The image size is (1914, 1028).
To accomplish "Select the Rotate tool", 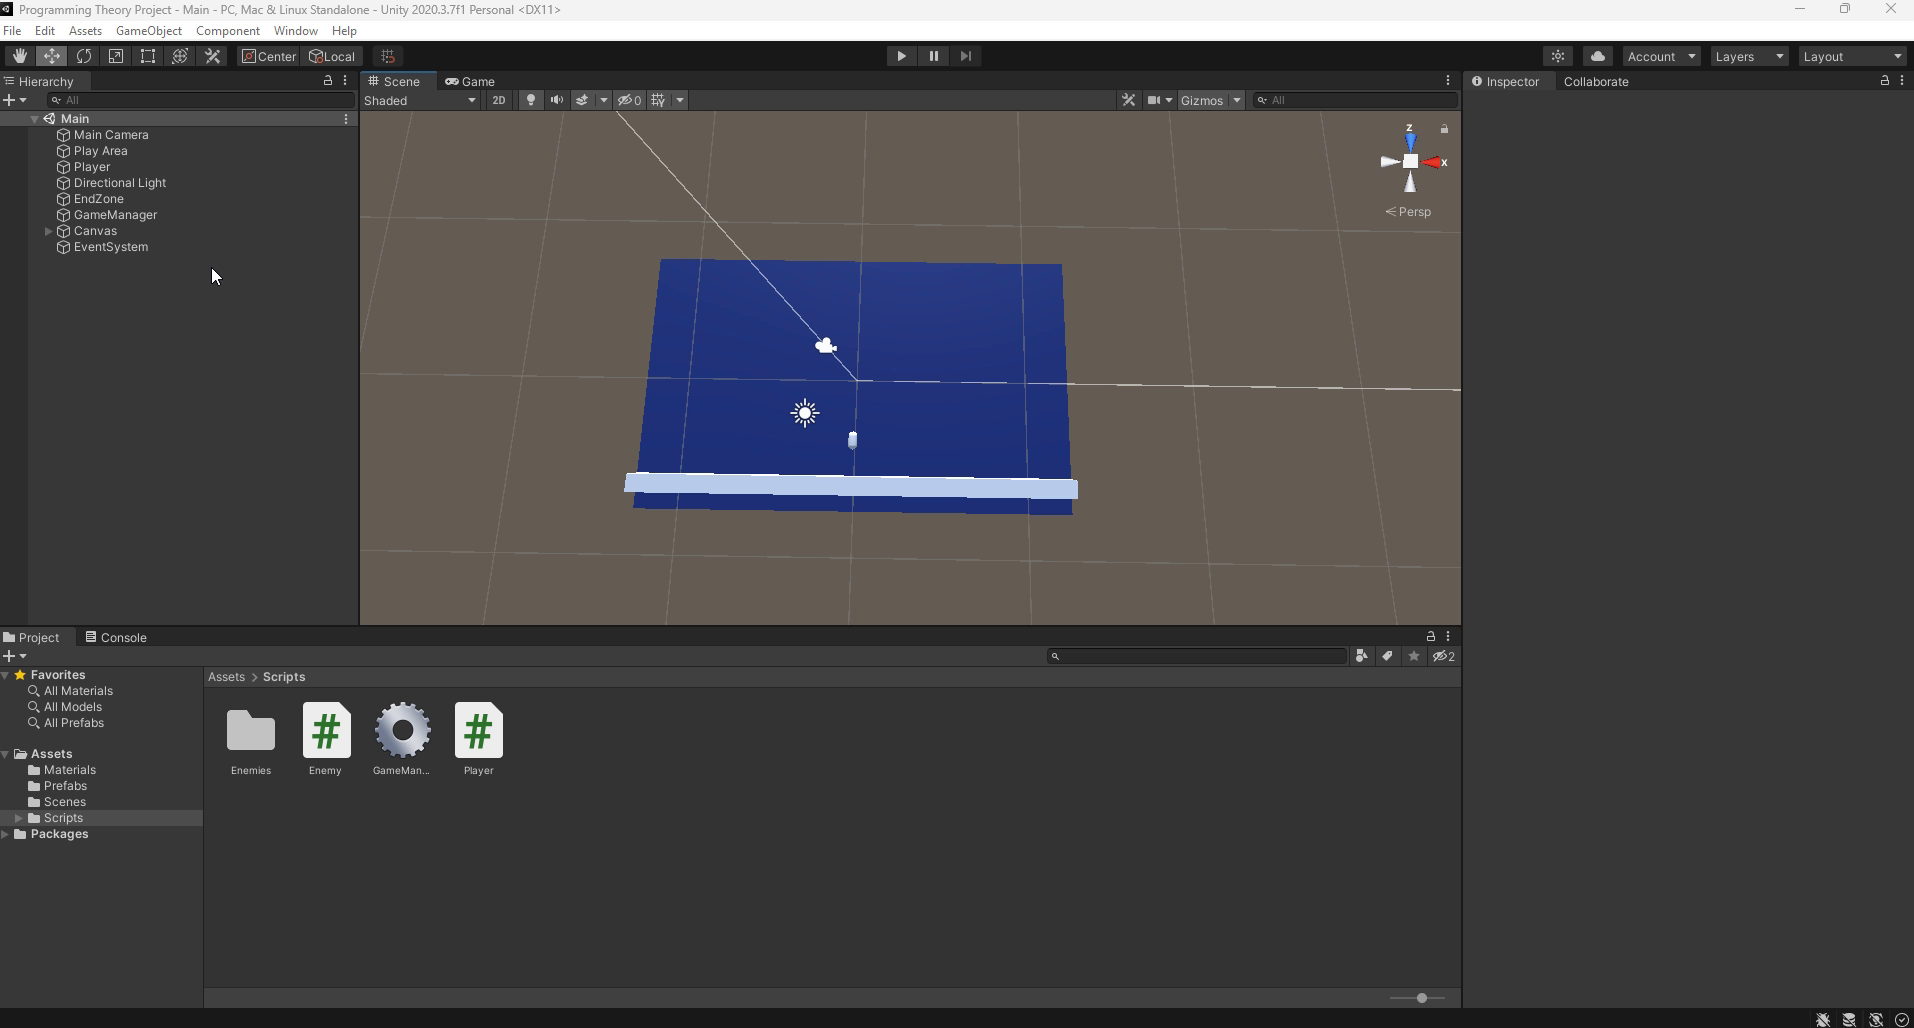I will coord(84,56).
